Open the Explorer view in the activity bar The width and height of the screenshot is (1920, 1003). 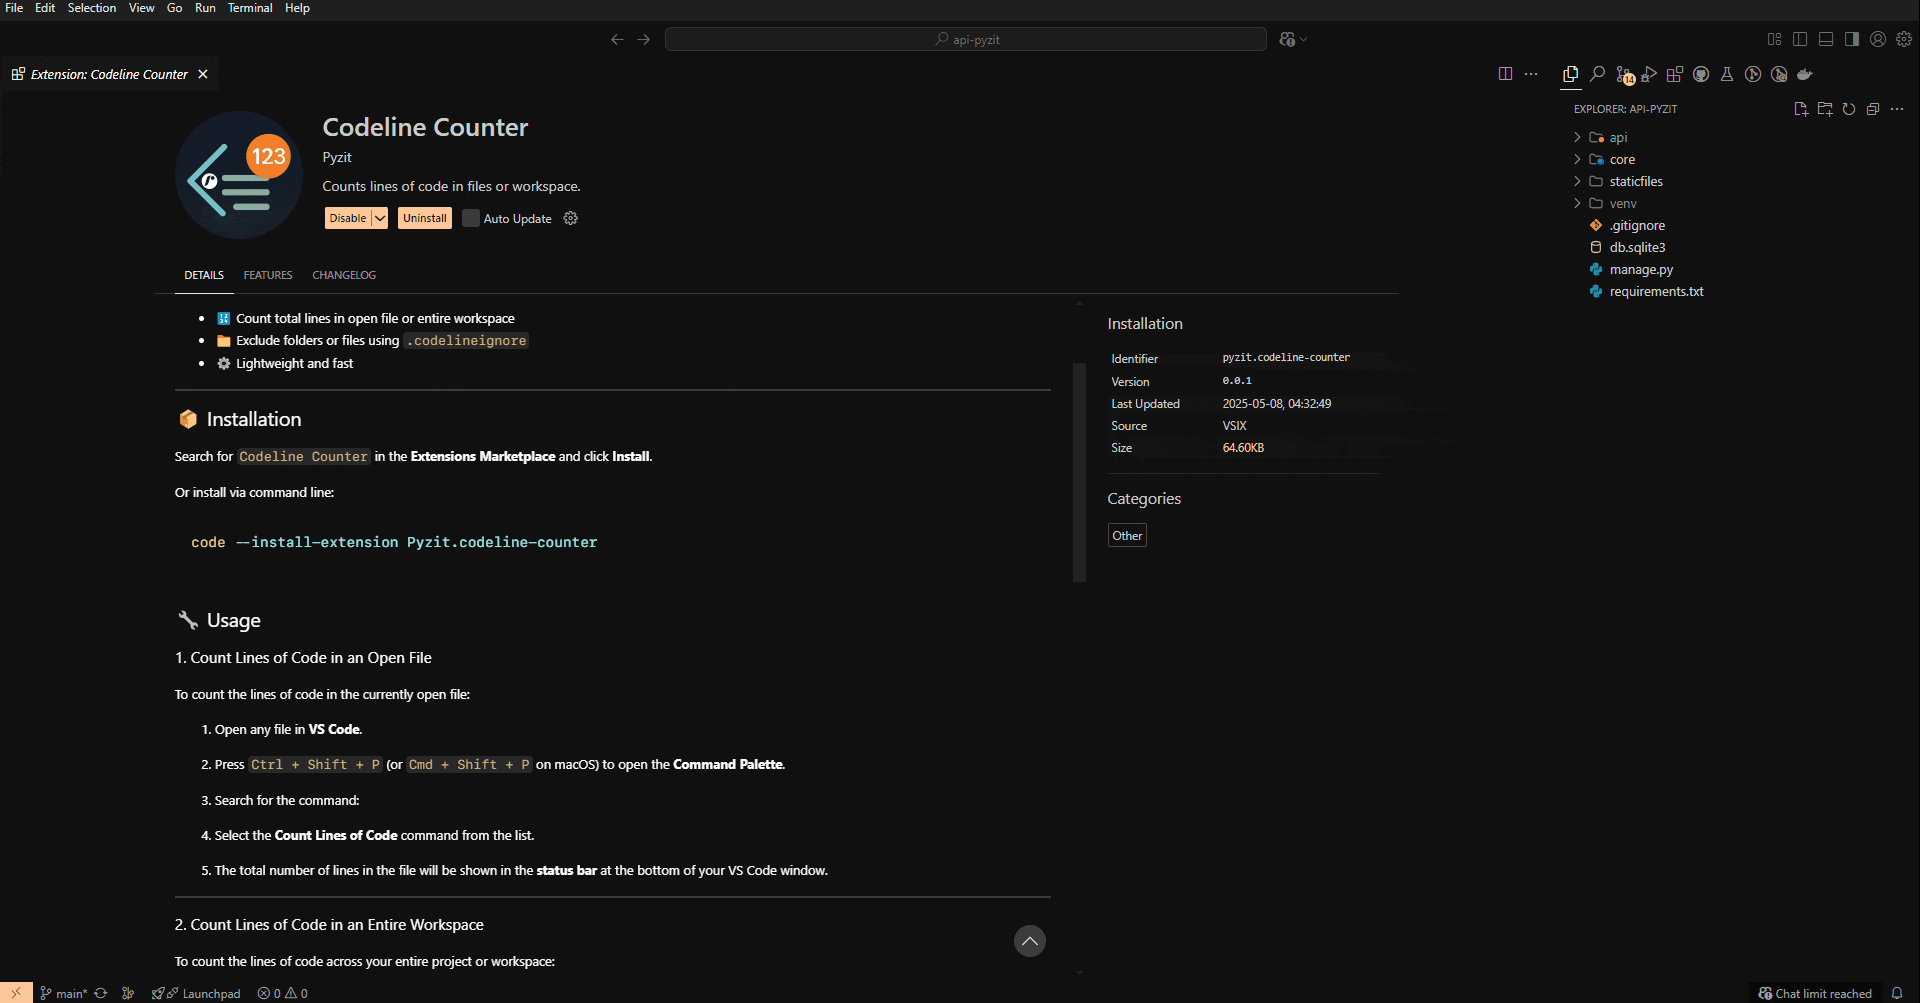(x=1570, y=74)
